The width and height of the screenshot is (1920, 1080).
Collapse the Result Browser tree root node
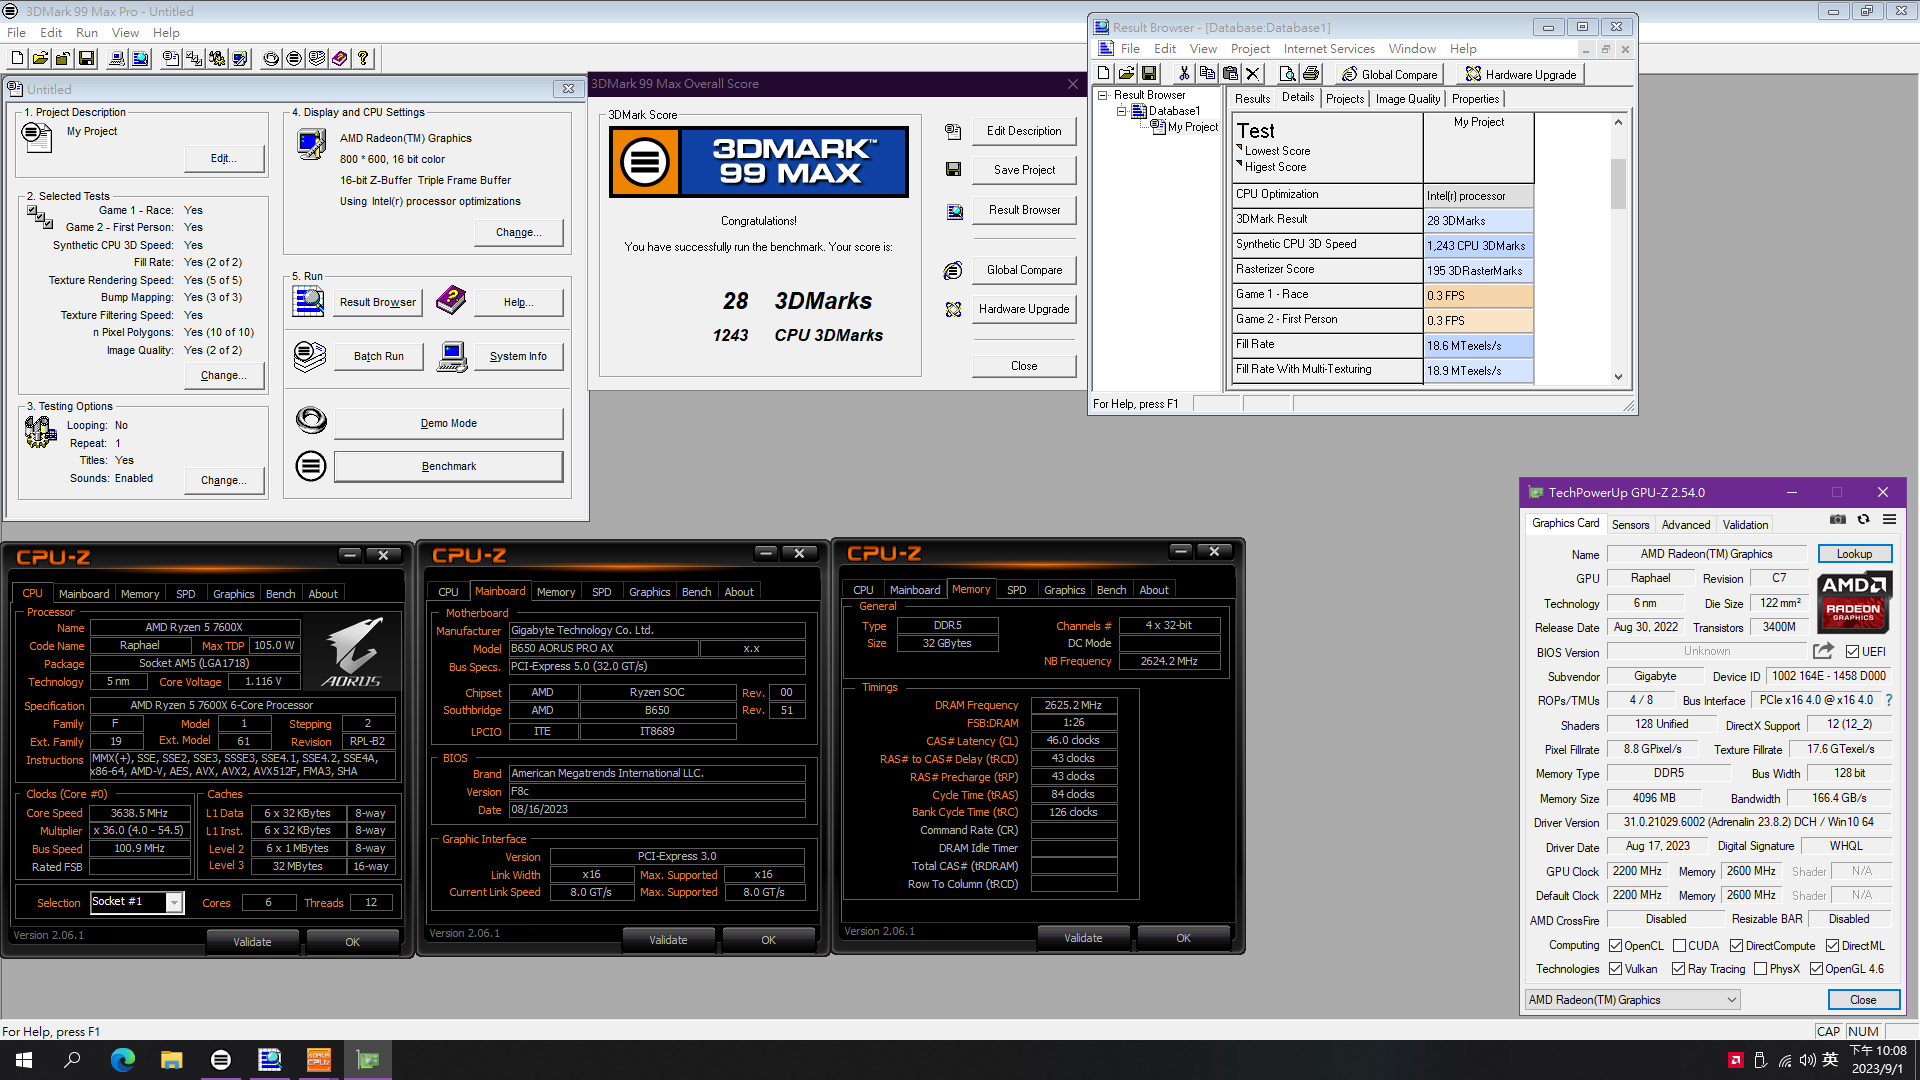tap(1103, 95)
